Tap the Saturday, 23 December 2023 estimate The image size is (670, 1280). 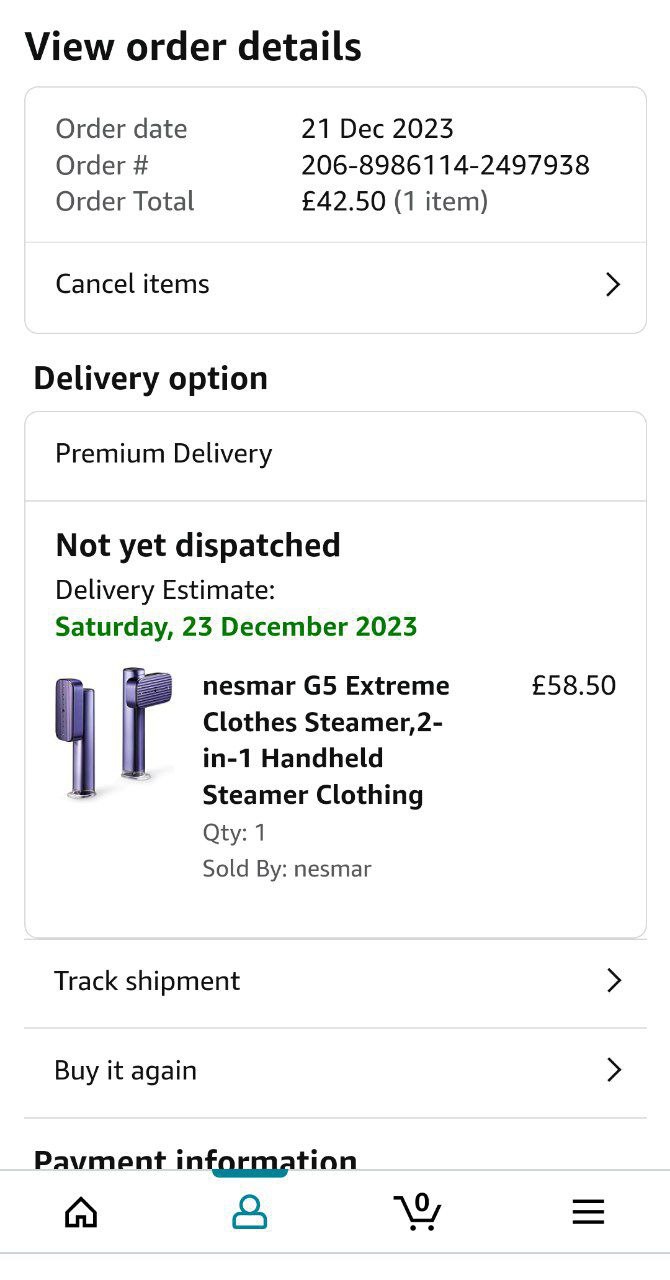coord(236,627)
